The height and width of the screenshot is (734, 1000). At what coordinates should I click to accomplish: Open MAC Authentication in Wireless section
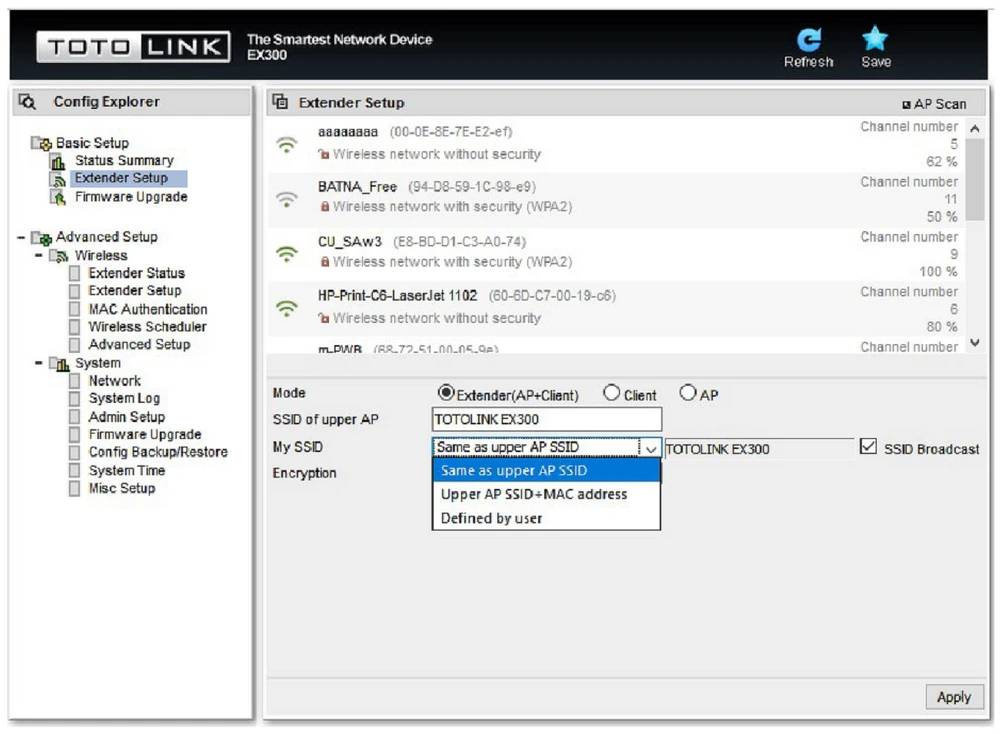[x=147, y=309]
